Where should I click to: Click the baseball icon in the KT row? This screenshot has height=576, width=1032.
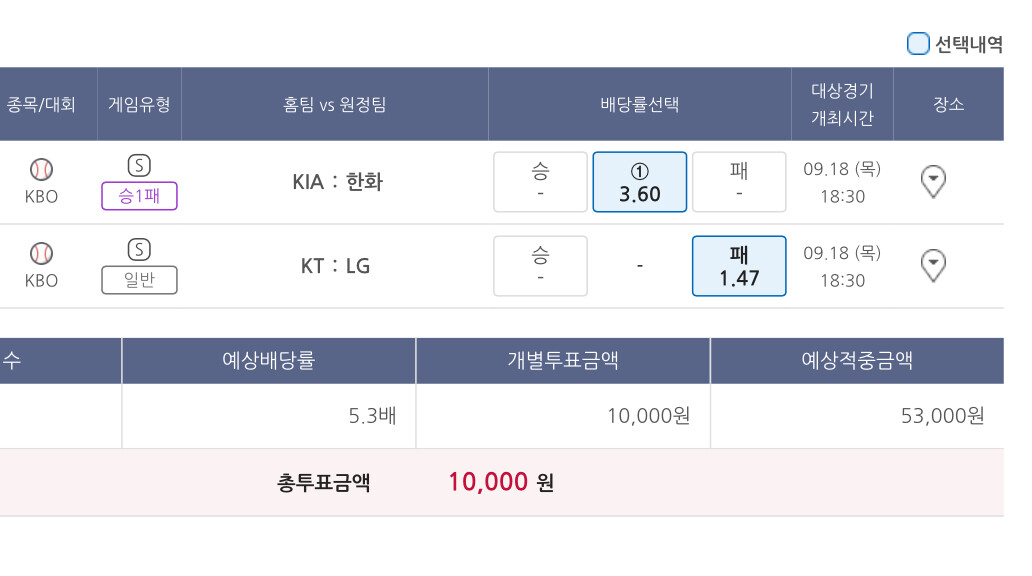tap(41, 253)
